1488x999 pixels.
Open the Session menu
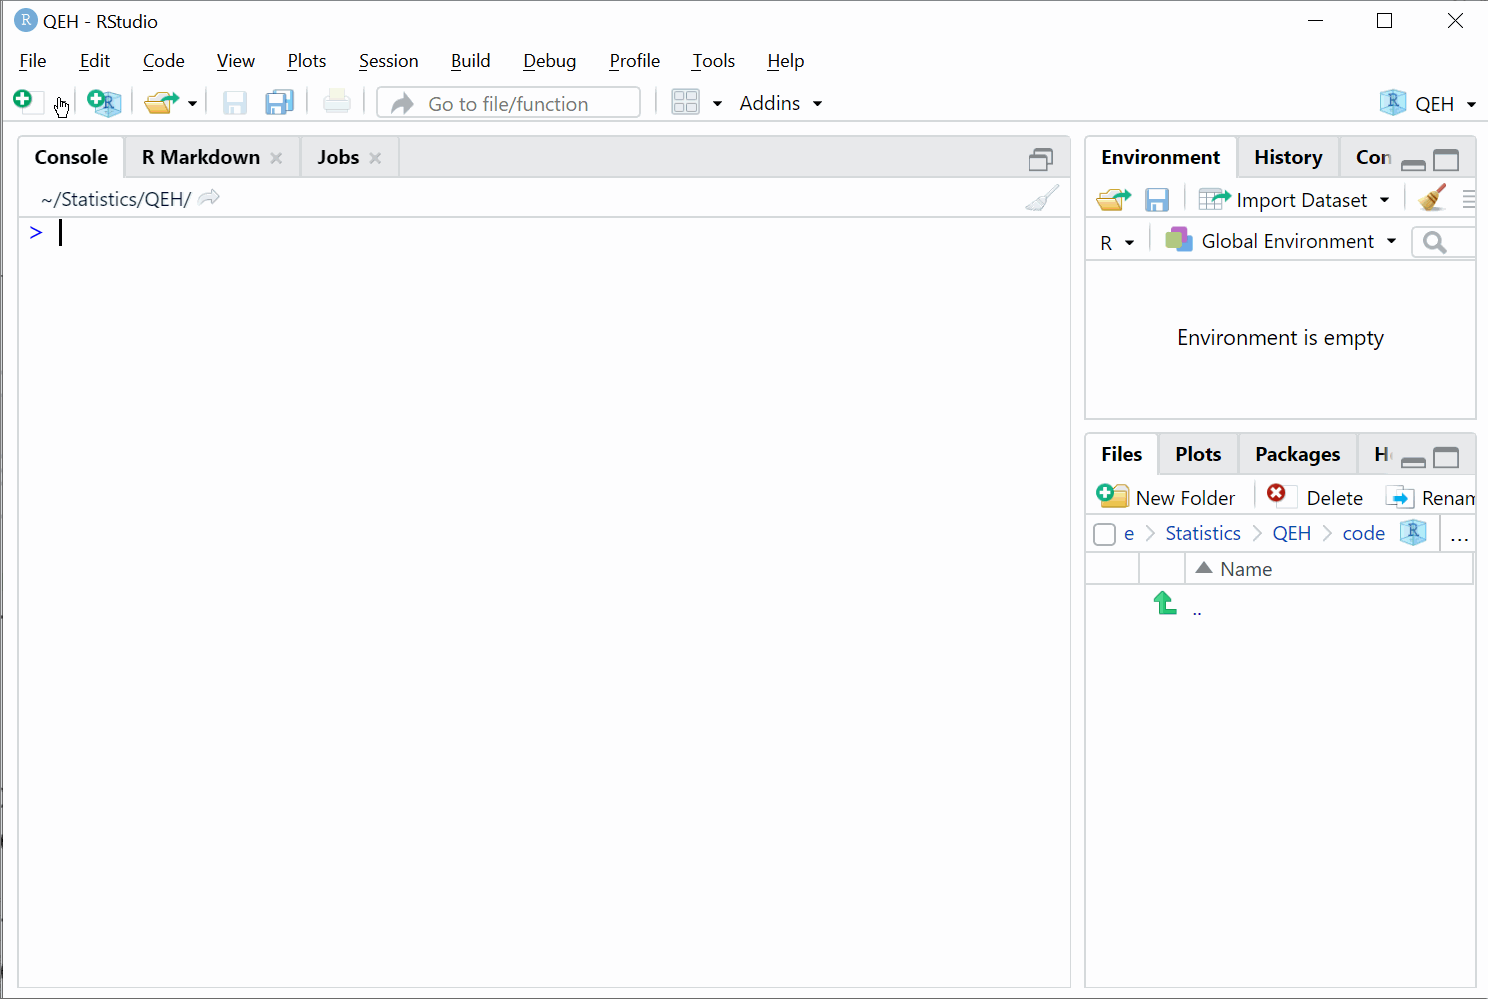coord(388,61)
